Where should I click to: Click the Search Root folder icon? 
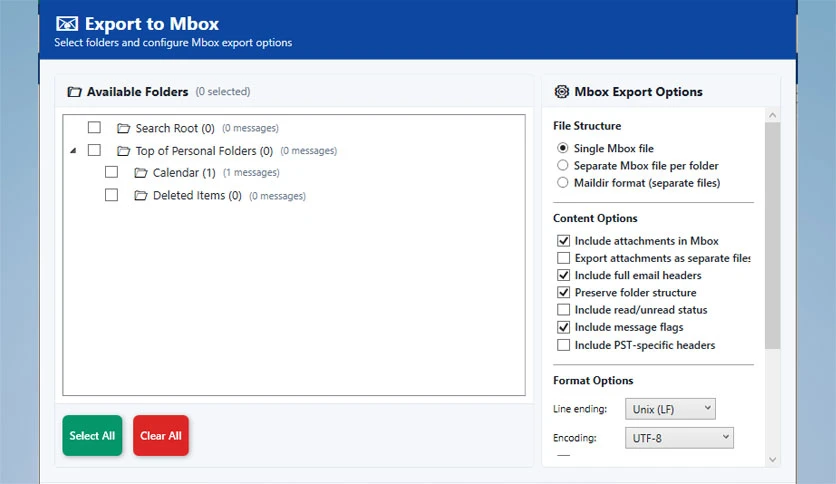pyautogui.click(x=124, y=128)
